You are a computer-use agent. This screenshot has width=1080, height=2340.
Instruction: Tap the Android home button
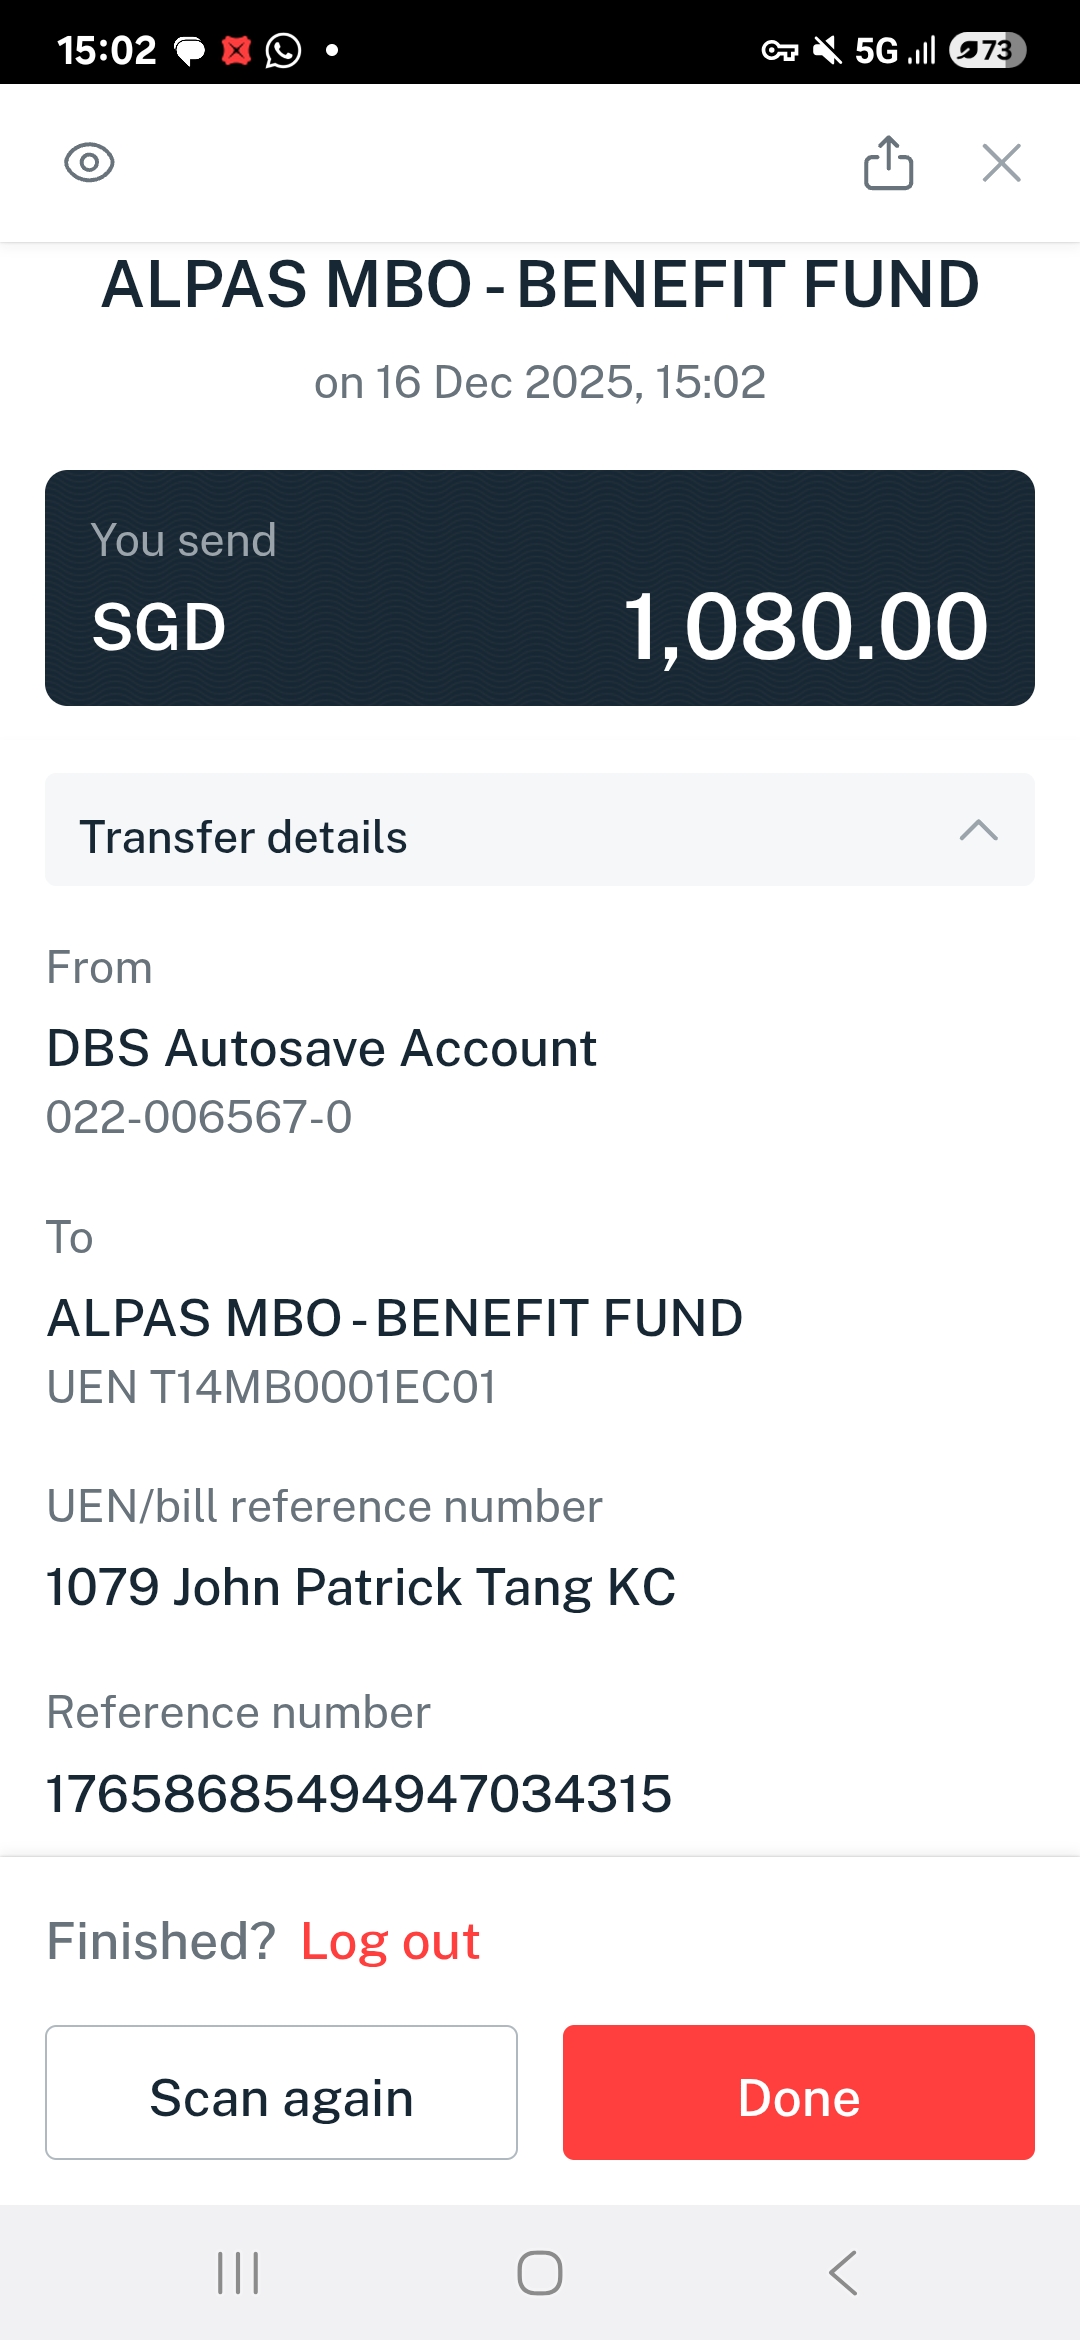pos(540,2273)
